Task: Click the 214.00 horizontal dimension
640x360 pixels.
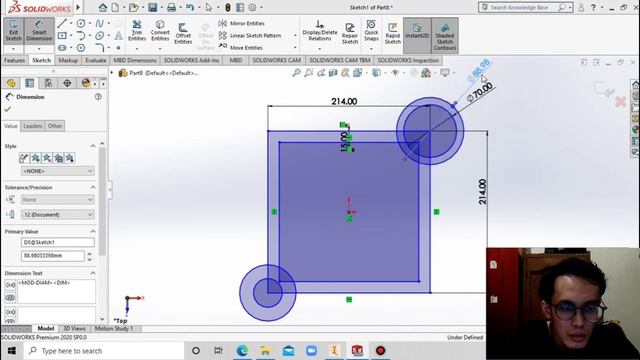Action: click(344, 101)
